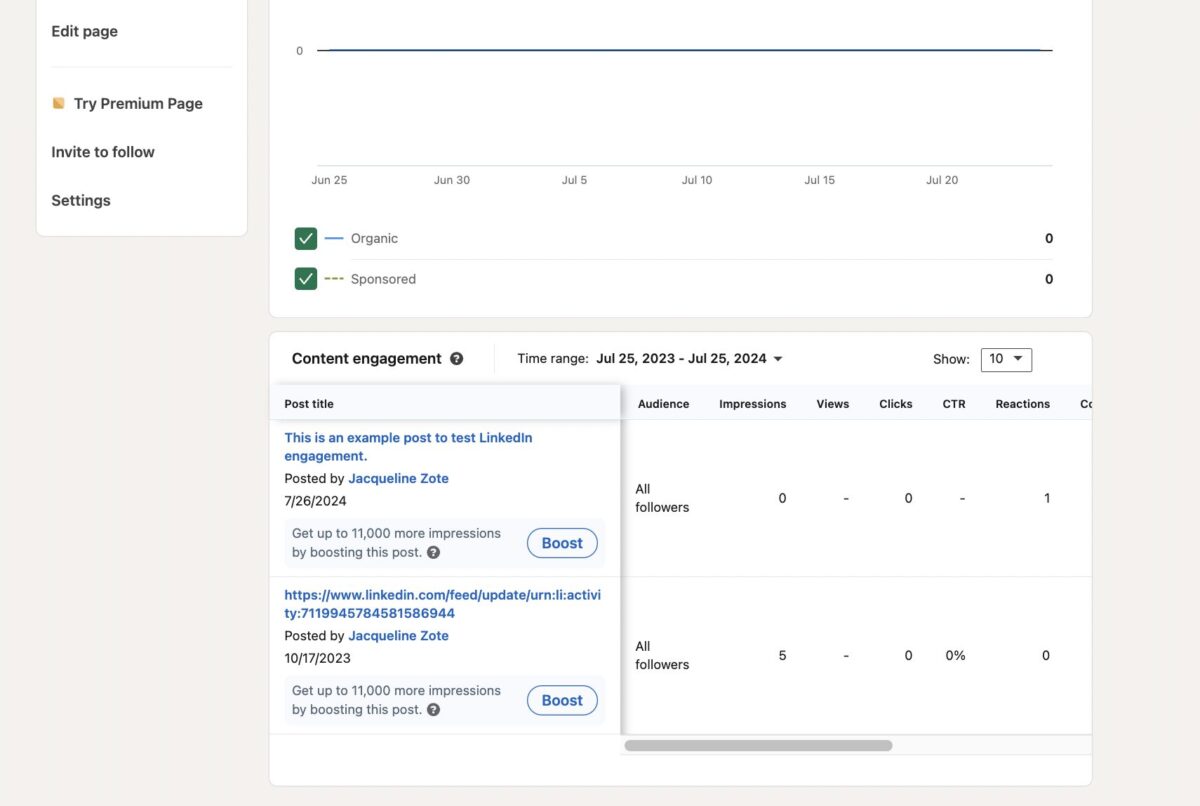
Task: Expand the Show dropdown arrow
Action: click(1017, 359)
